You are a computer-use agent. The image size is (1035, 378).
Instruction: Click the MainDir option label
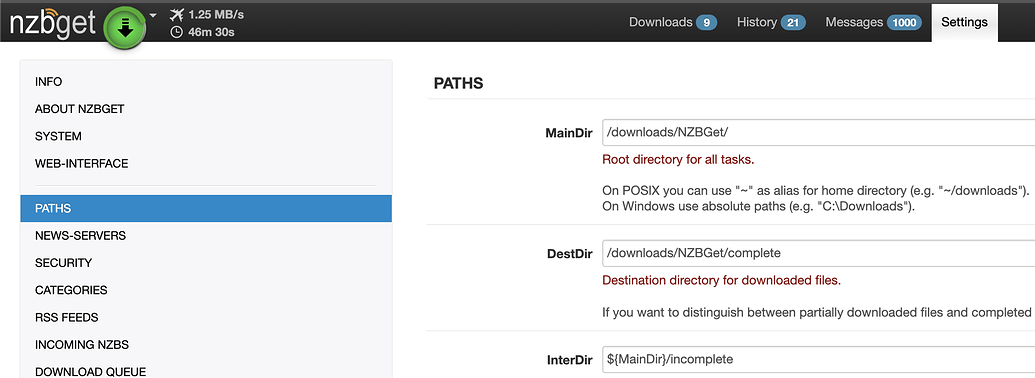click(x=569, y=133)
